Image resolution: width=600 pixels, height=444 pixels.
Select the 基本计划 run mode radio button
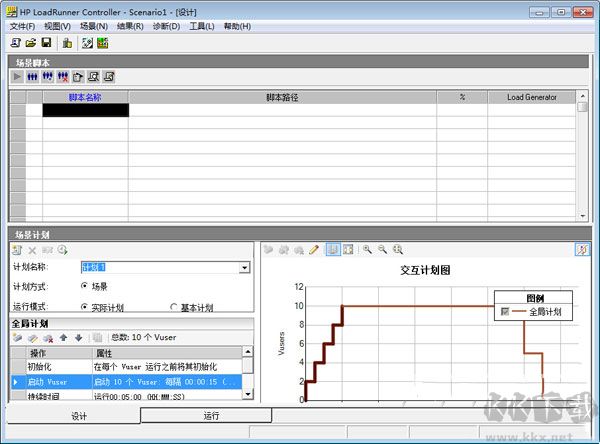click(174, 307)
